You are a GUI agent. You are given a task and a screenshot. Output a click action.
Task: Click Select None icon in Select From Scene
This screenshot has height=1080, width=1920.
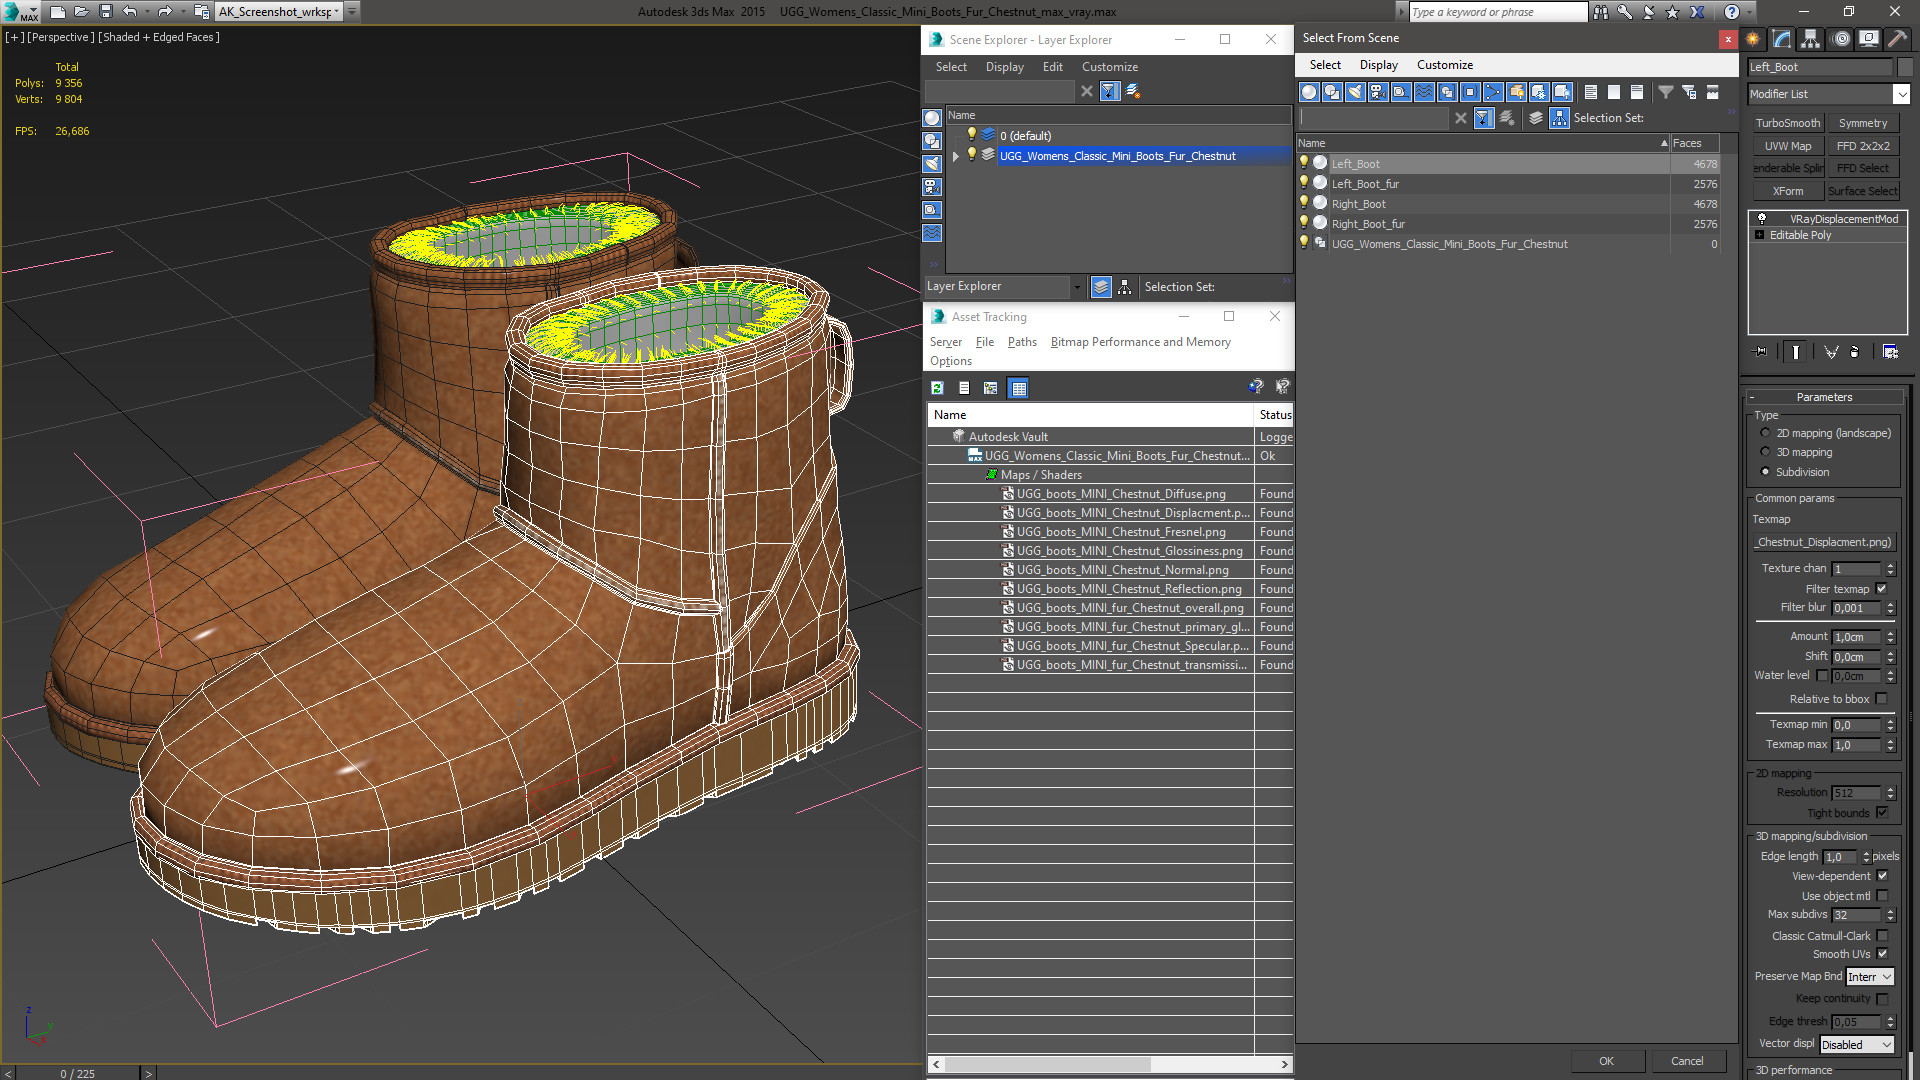(1614, 92)
